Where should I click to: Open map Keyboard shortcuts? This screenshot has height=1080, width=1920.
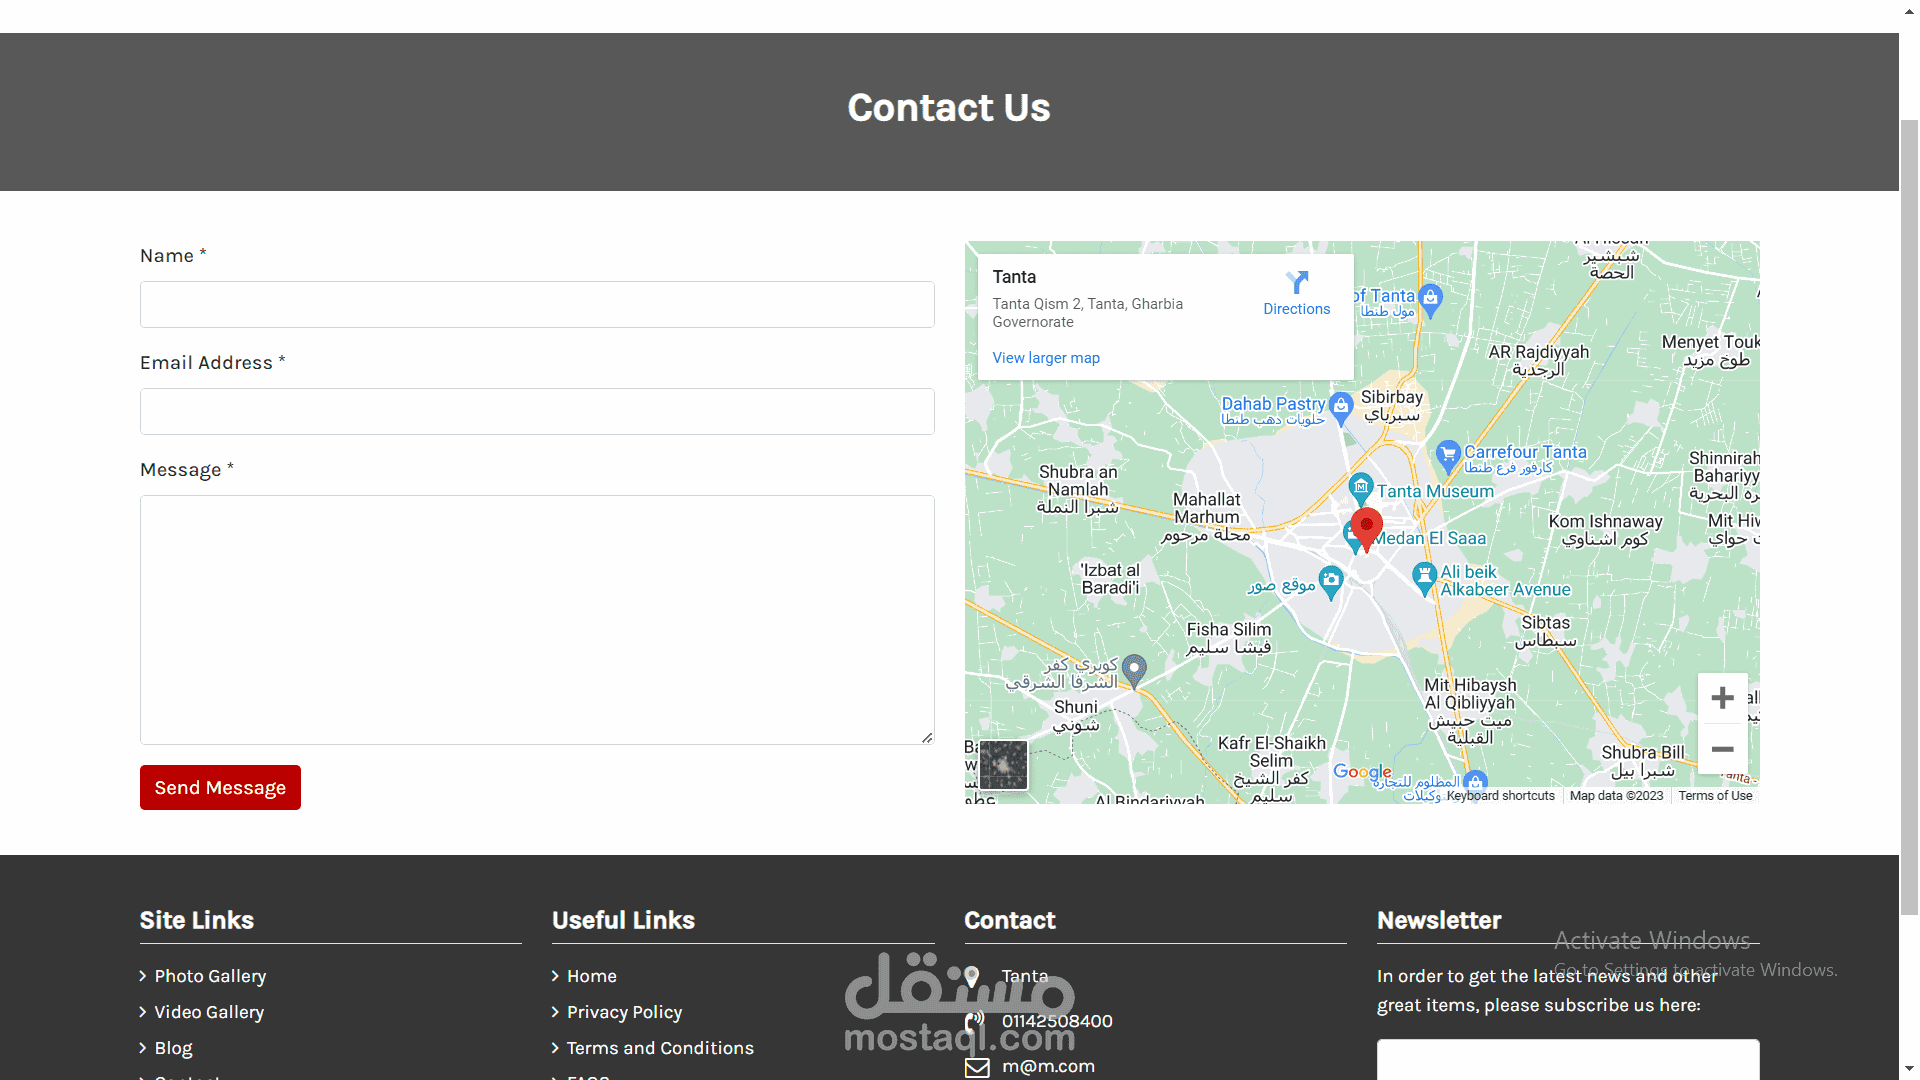click(1500, 796)
